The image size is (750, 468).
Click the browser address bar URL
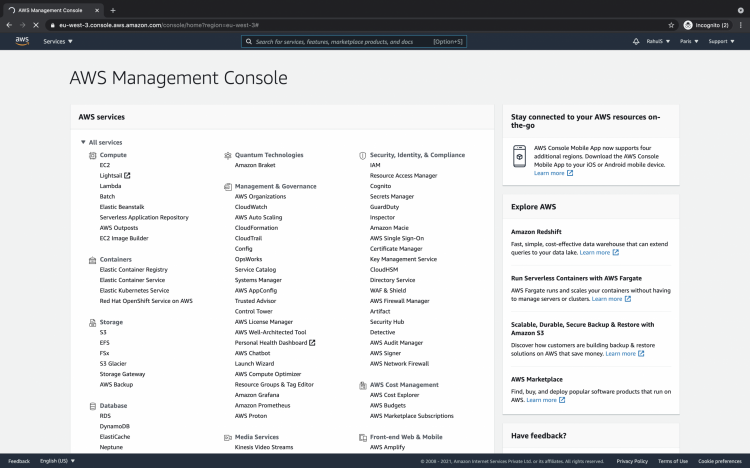pos(159,25)
